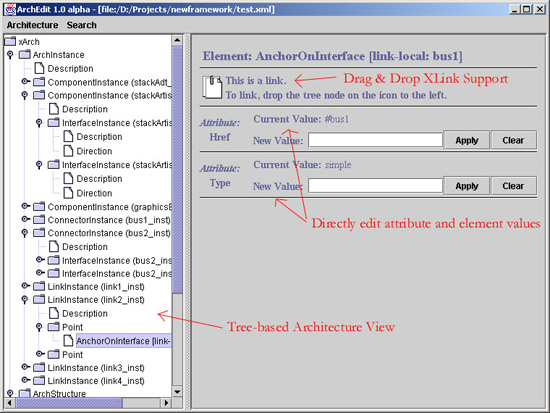Click Description document icon under LinkInstance (link2_inst)
Screen dimensions: 550x413
tap(54, 313)
